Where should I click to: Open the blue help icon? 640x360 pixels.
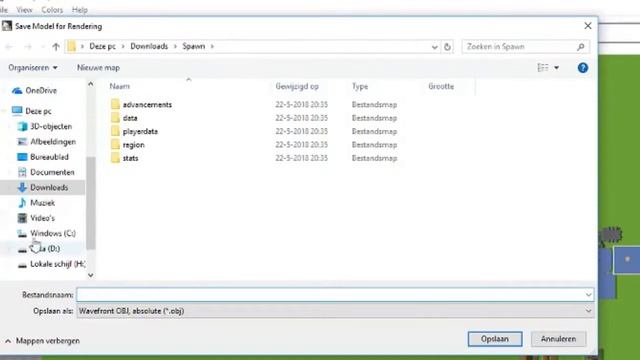[583, 68]
